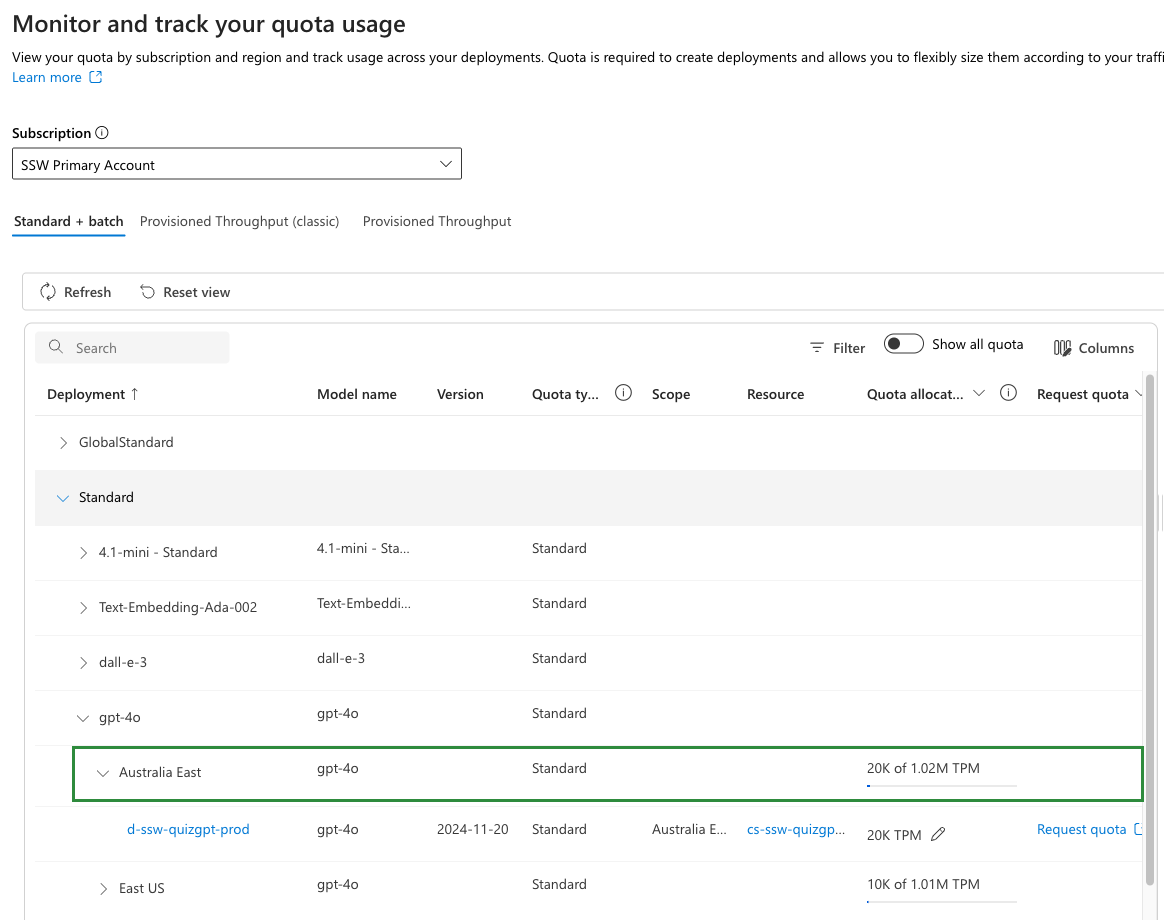Open the Columns button
Viewport: 1164px width, 920px height.
tap(1093, 348)
